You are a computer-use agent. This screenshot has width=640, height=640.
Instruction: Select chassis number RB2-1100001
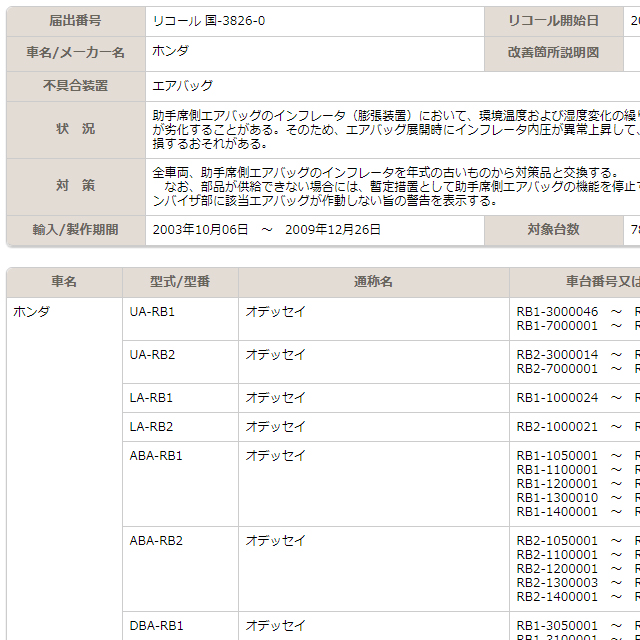557,555
